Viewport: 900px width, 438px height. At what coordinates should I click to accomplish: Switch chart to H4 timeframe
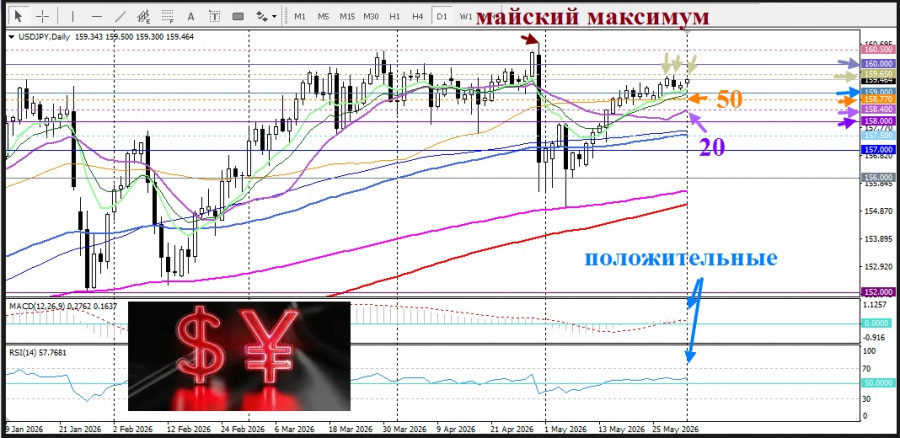pyautogui.click(x=418, y=16)
